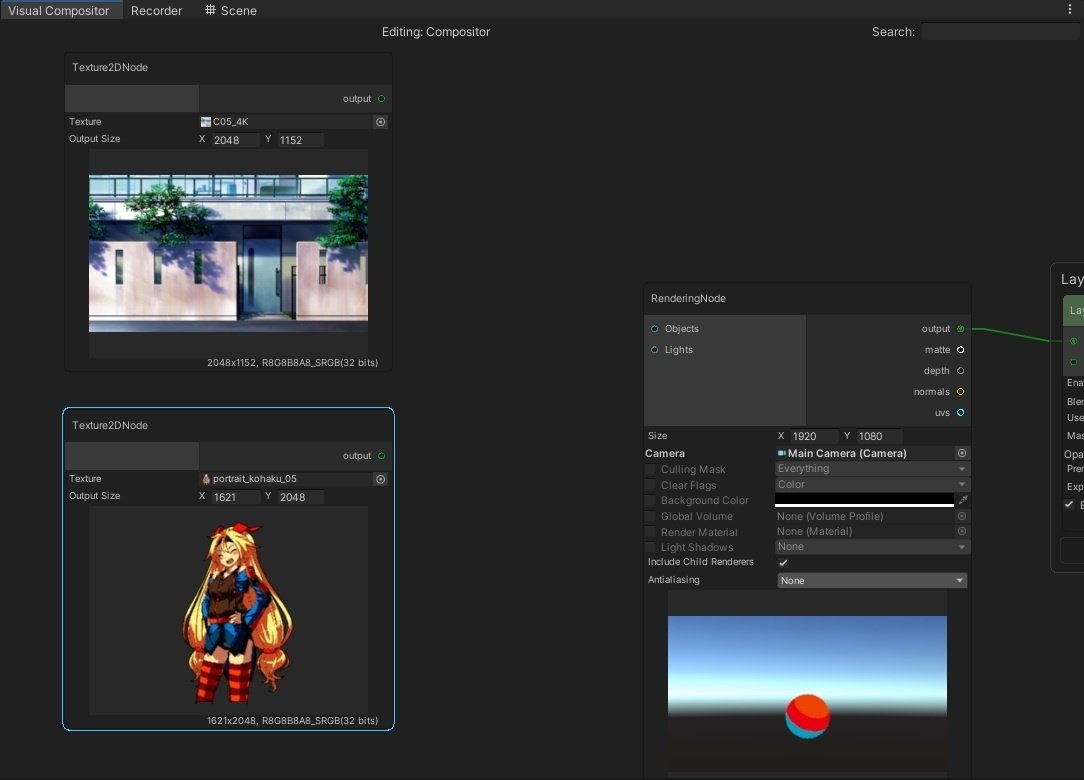Click the uvs output port
Viewport: 1084px width, 780px height.
(x=960, y=413)
